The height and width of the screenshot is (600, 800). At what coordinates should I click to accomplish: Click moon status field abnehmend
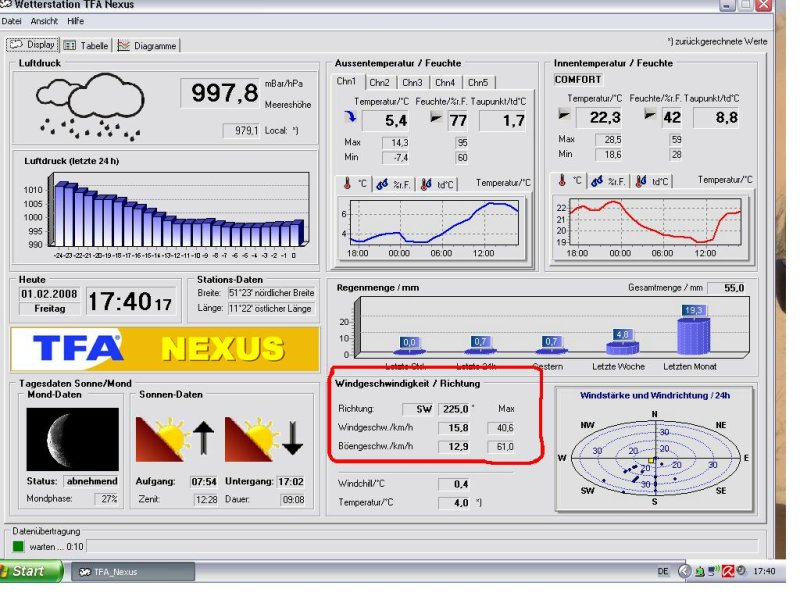coord(91,481)
